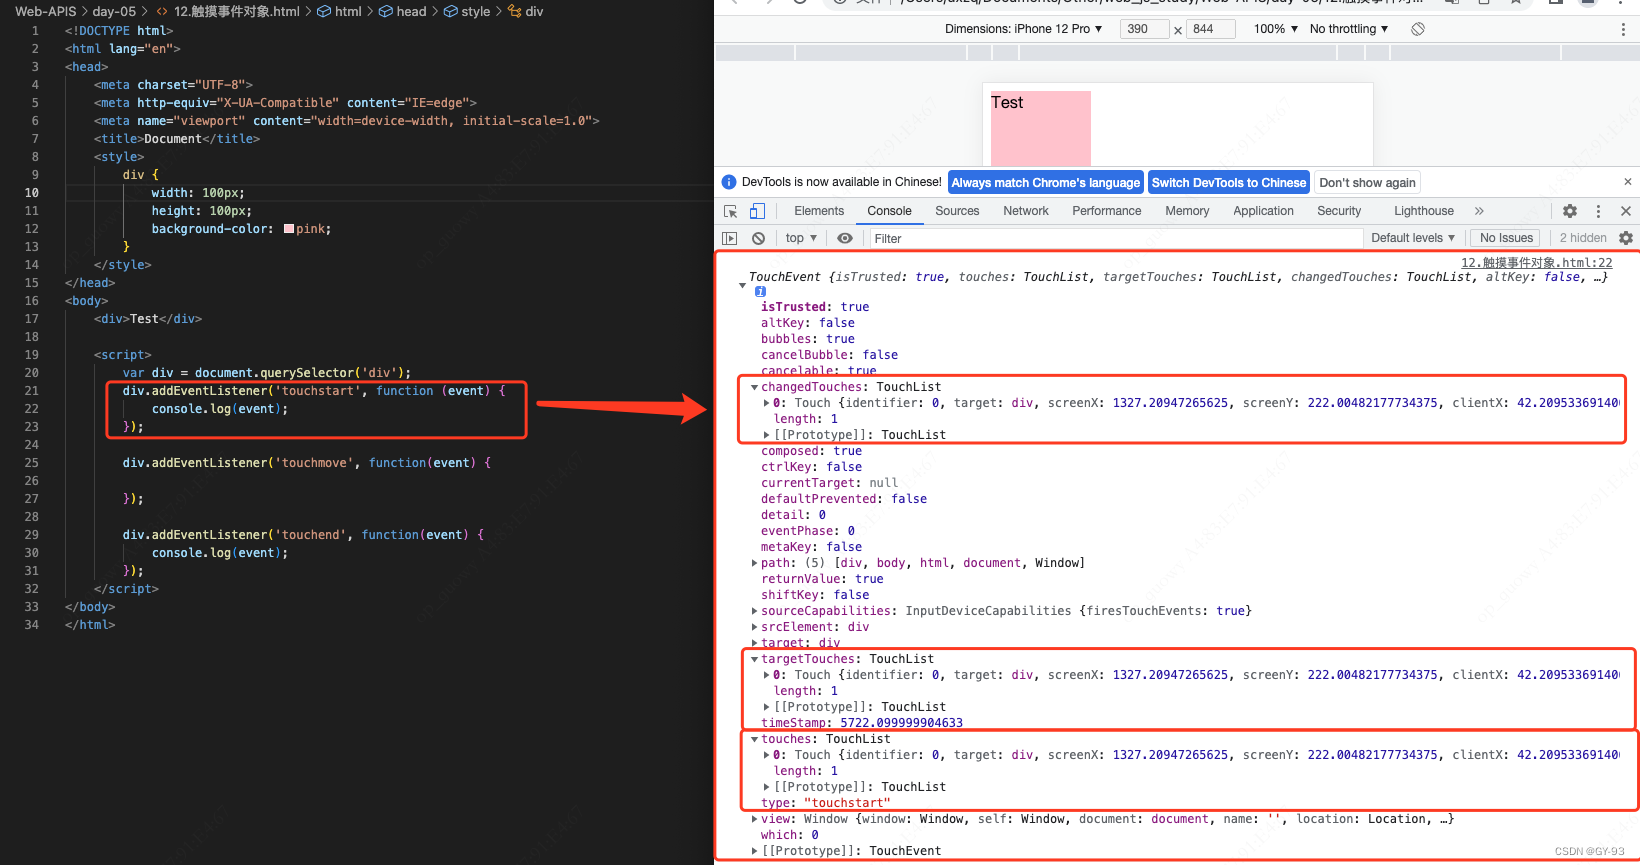The width and height of the screenshot is (1640, 865).
Task: Expand [[Prototype]]: TouchEvent entry
Action: click(x=754, y=851)
